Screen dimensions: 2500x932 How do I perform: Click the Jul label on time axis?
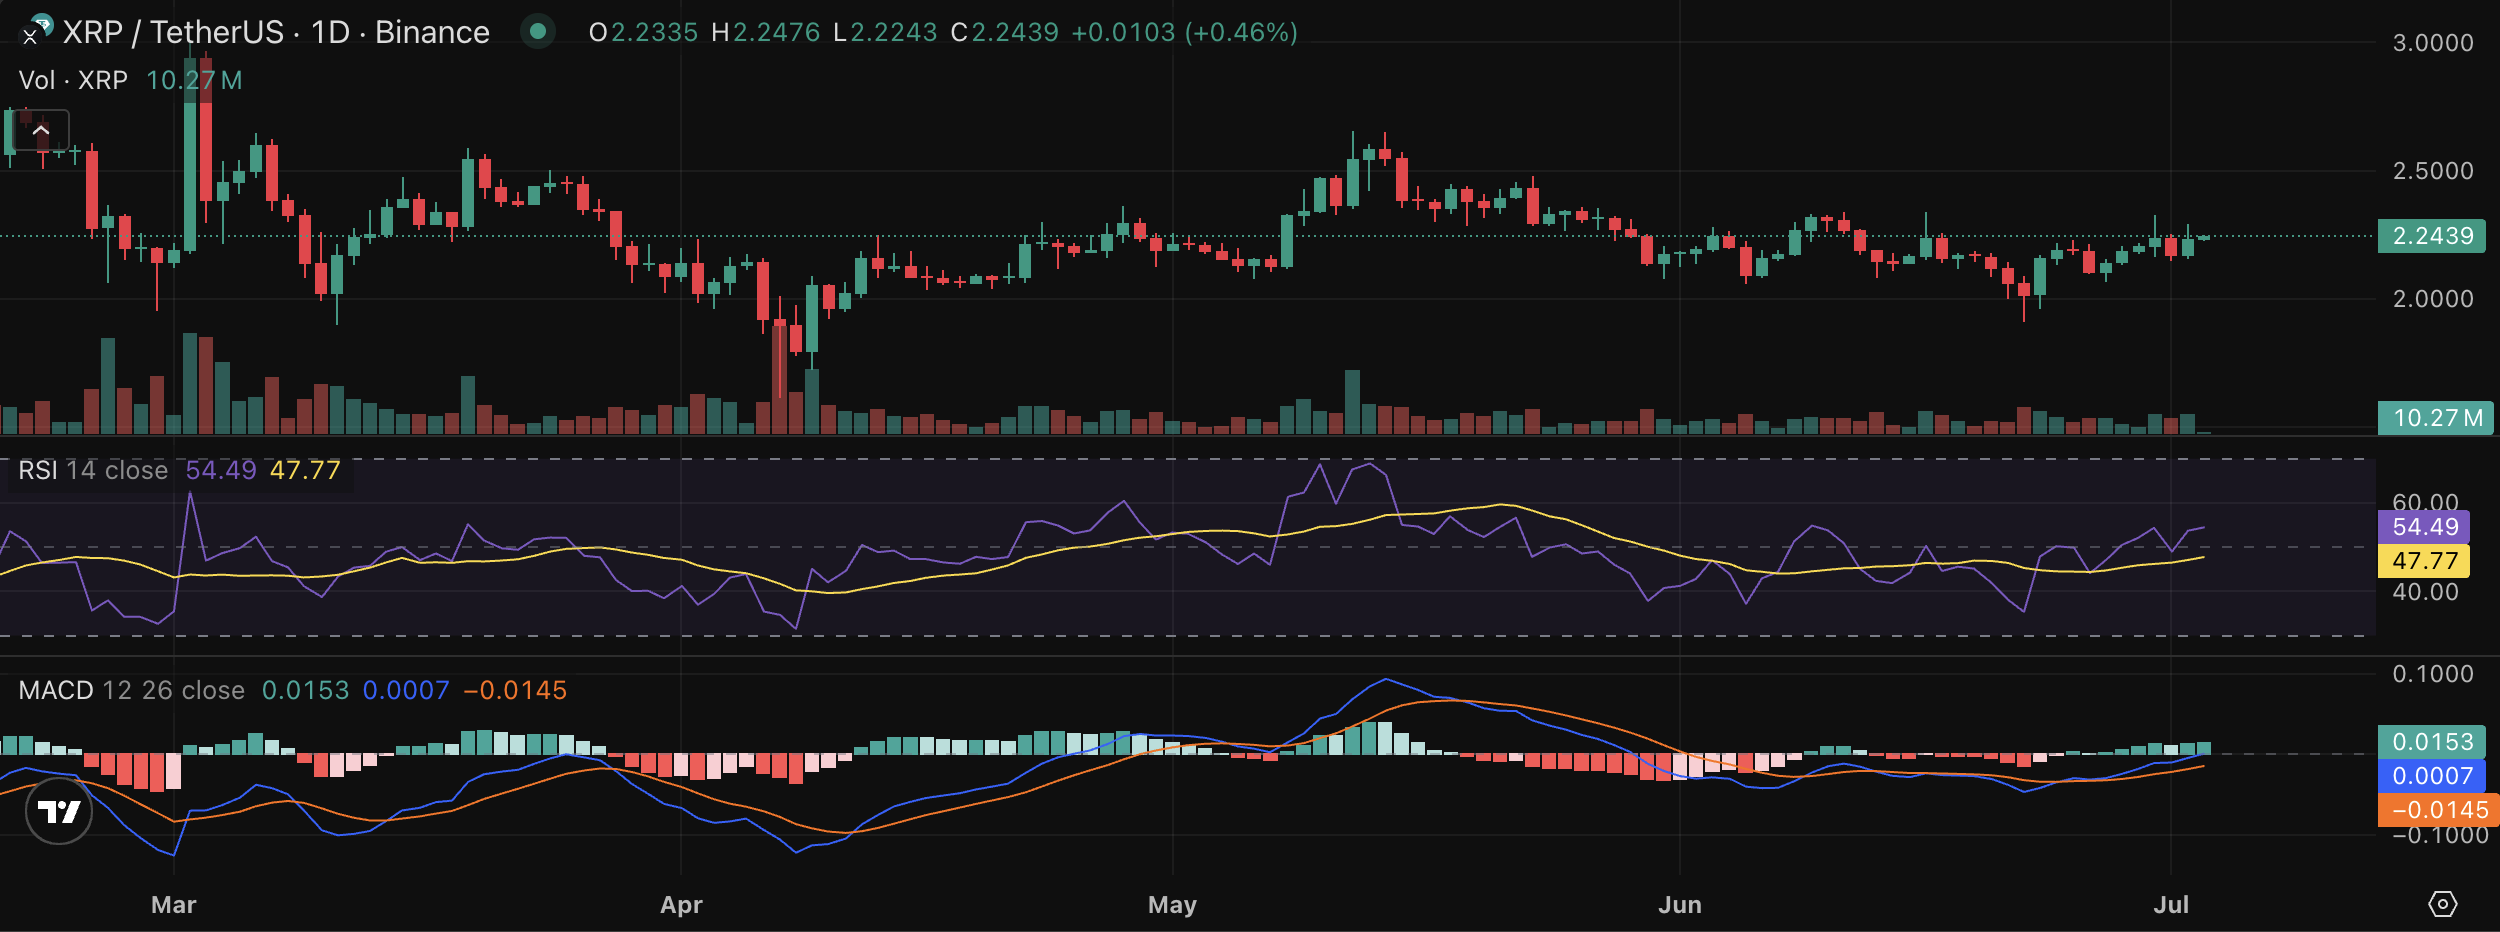tap(2171, 905)
